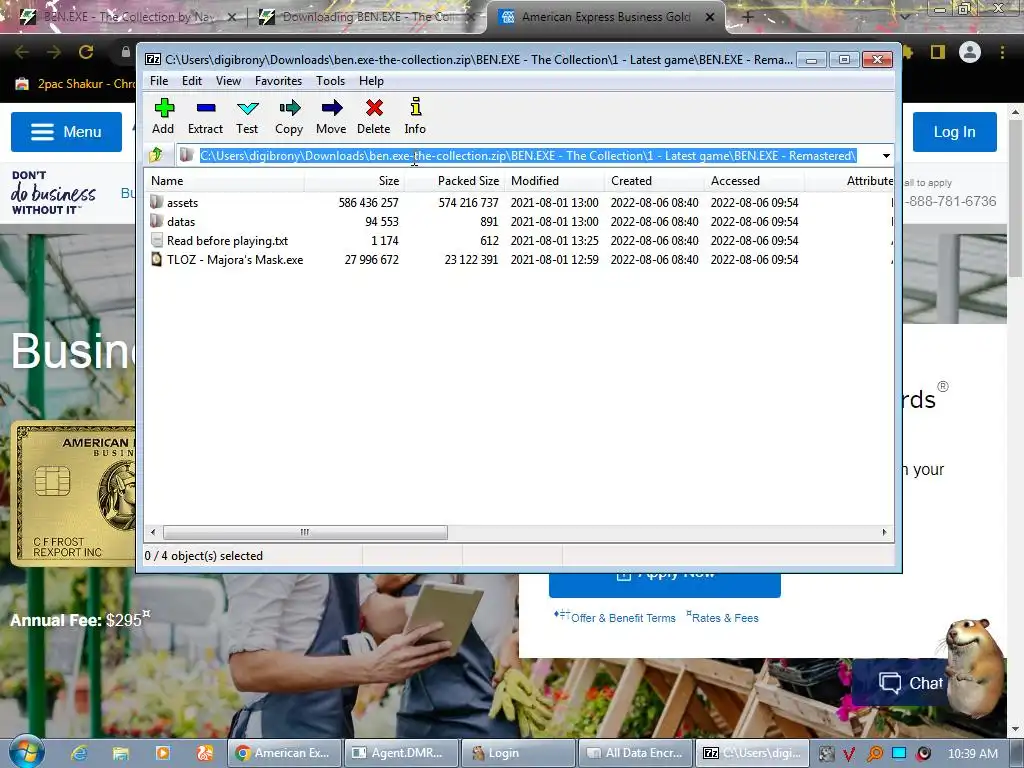Click the 0 / 4 object(s) selected status
Viewport: 1024px width, 768px height.
tap(204, 556)
